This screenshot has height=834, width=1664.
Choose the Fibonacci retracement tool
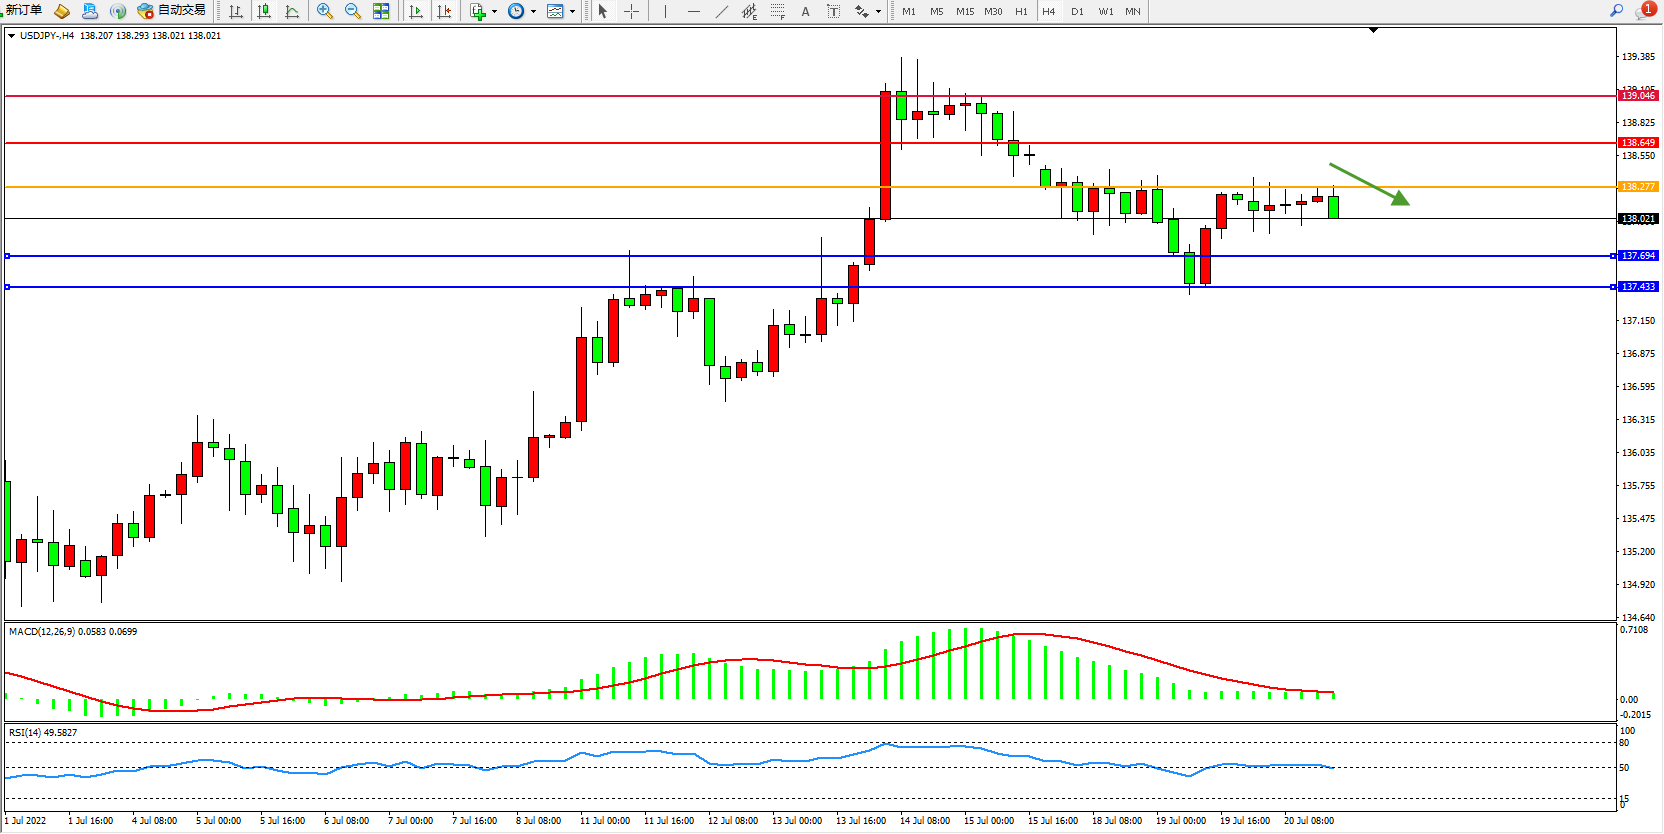[x=777, y=11]
